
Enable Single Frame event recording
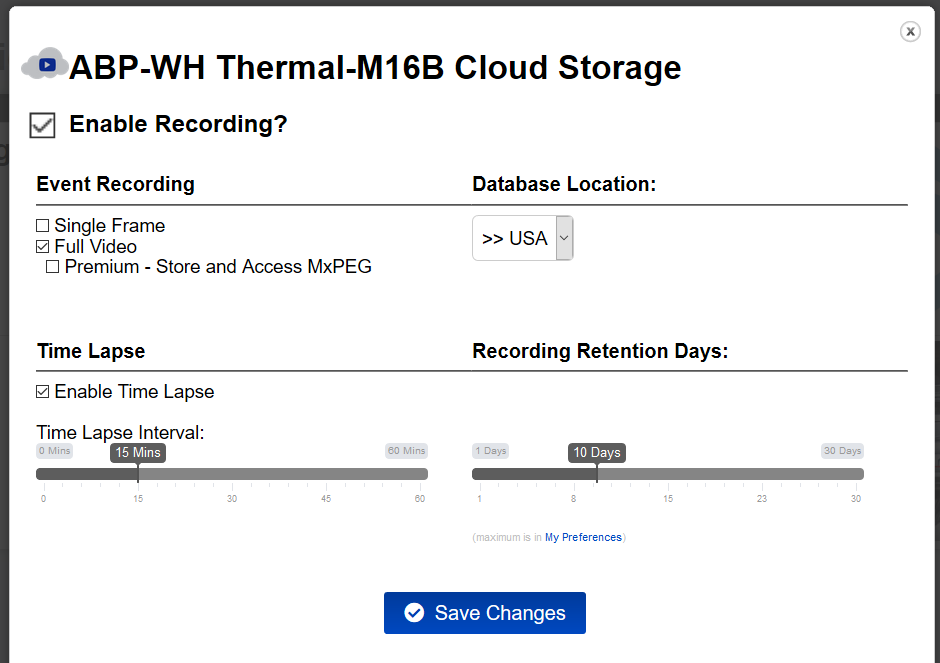(43, 226)
